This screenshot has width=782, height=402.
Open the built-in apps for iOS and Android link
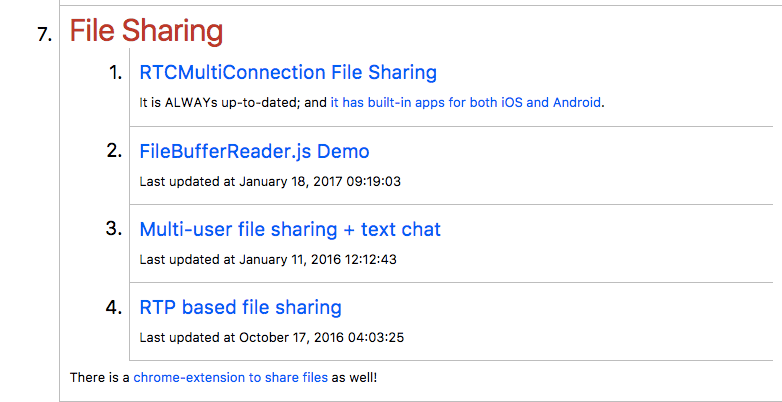(466, 102)
